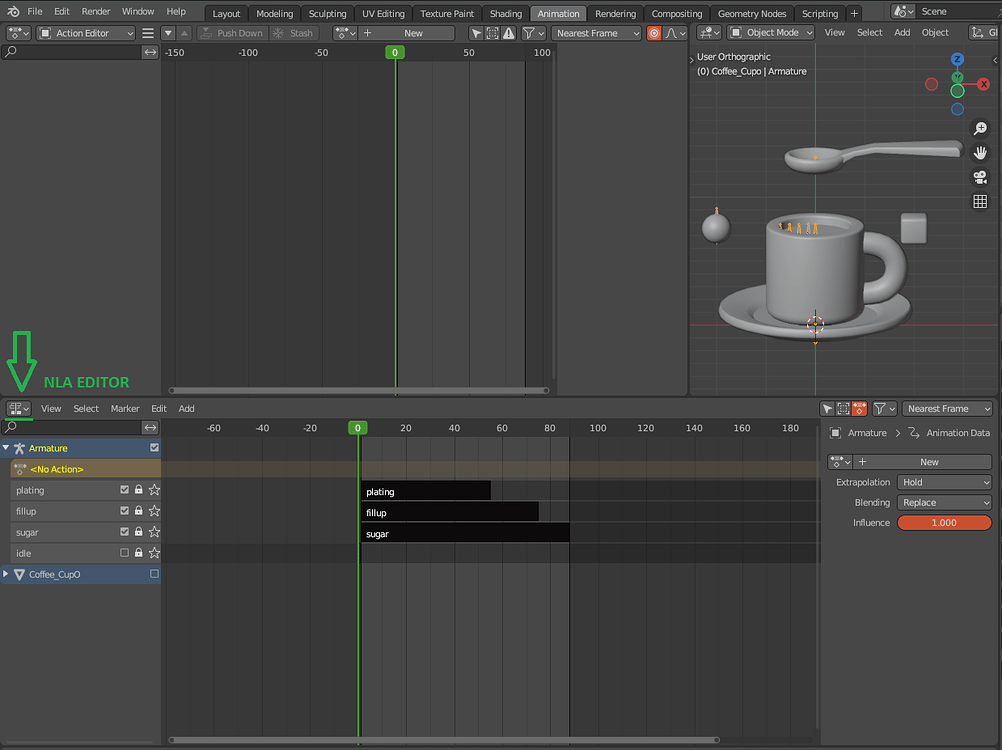Viewport: 1002px width, 750px height.
Task: Select the zoom magnifier icon in viewport sidebar
Action: click(x=980, y=128)
